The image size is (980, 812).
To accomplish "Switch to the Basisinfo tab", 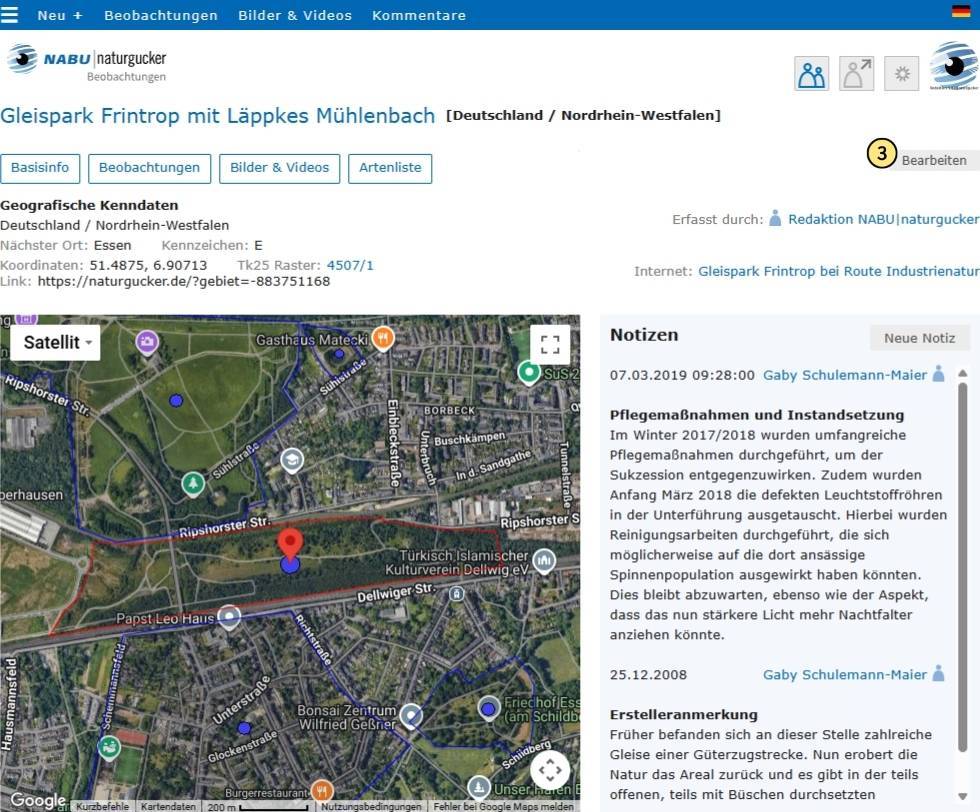I will click(x=40, y=168).
